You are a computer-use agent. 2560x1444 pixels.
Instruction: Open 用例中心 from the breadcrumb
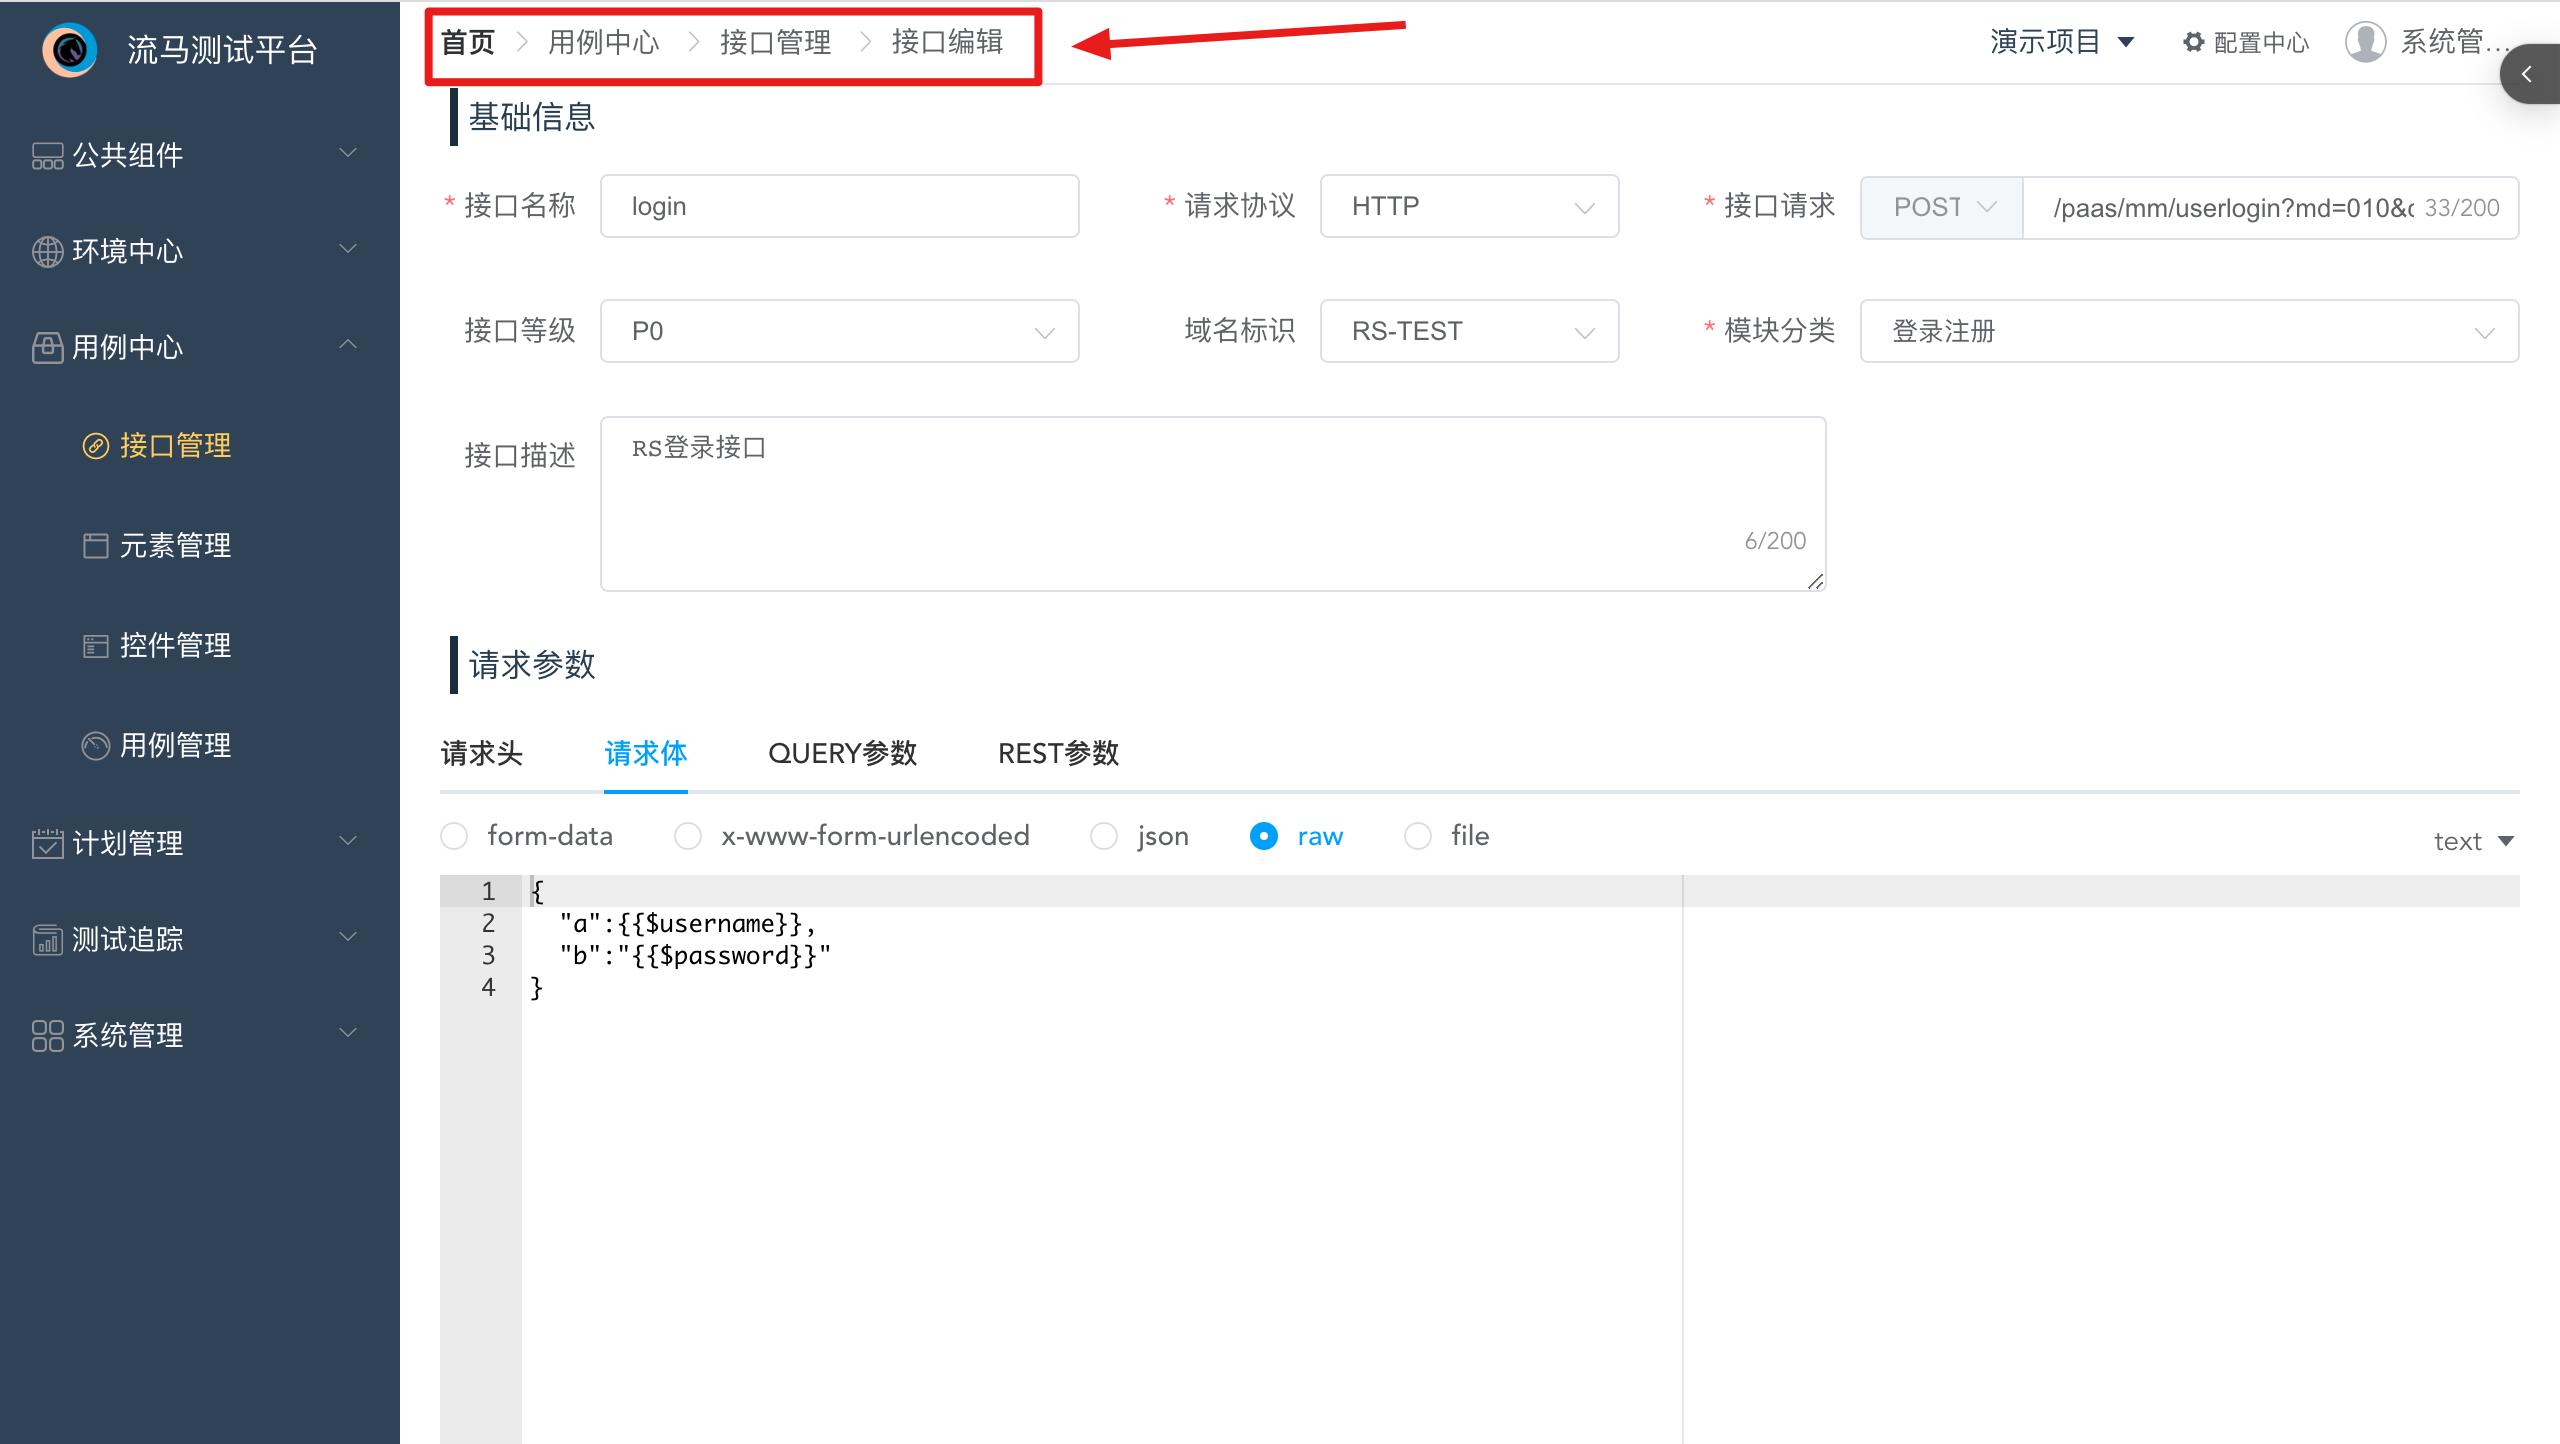point(604,42)
